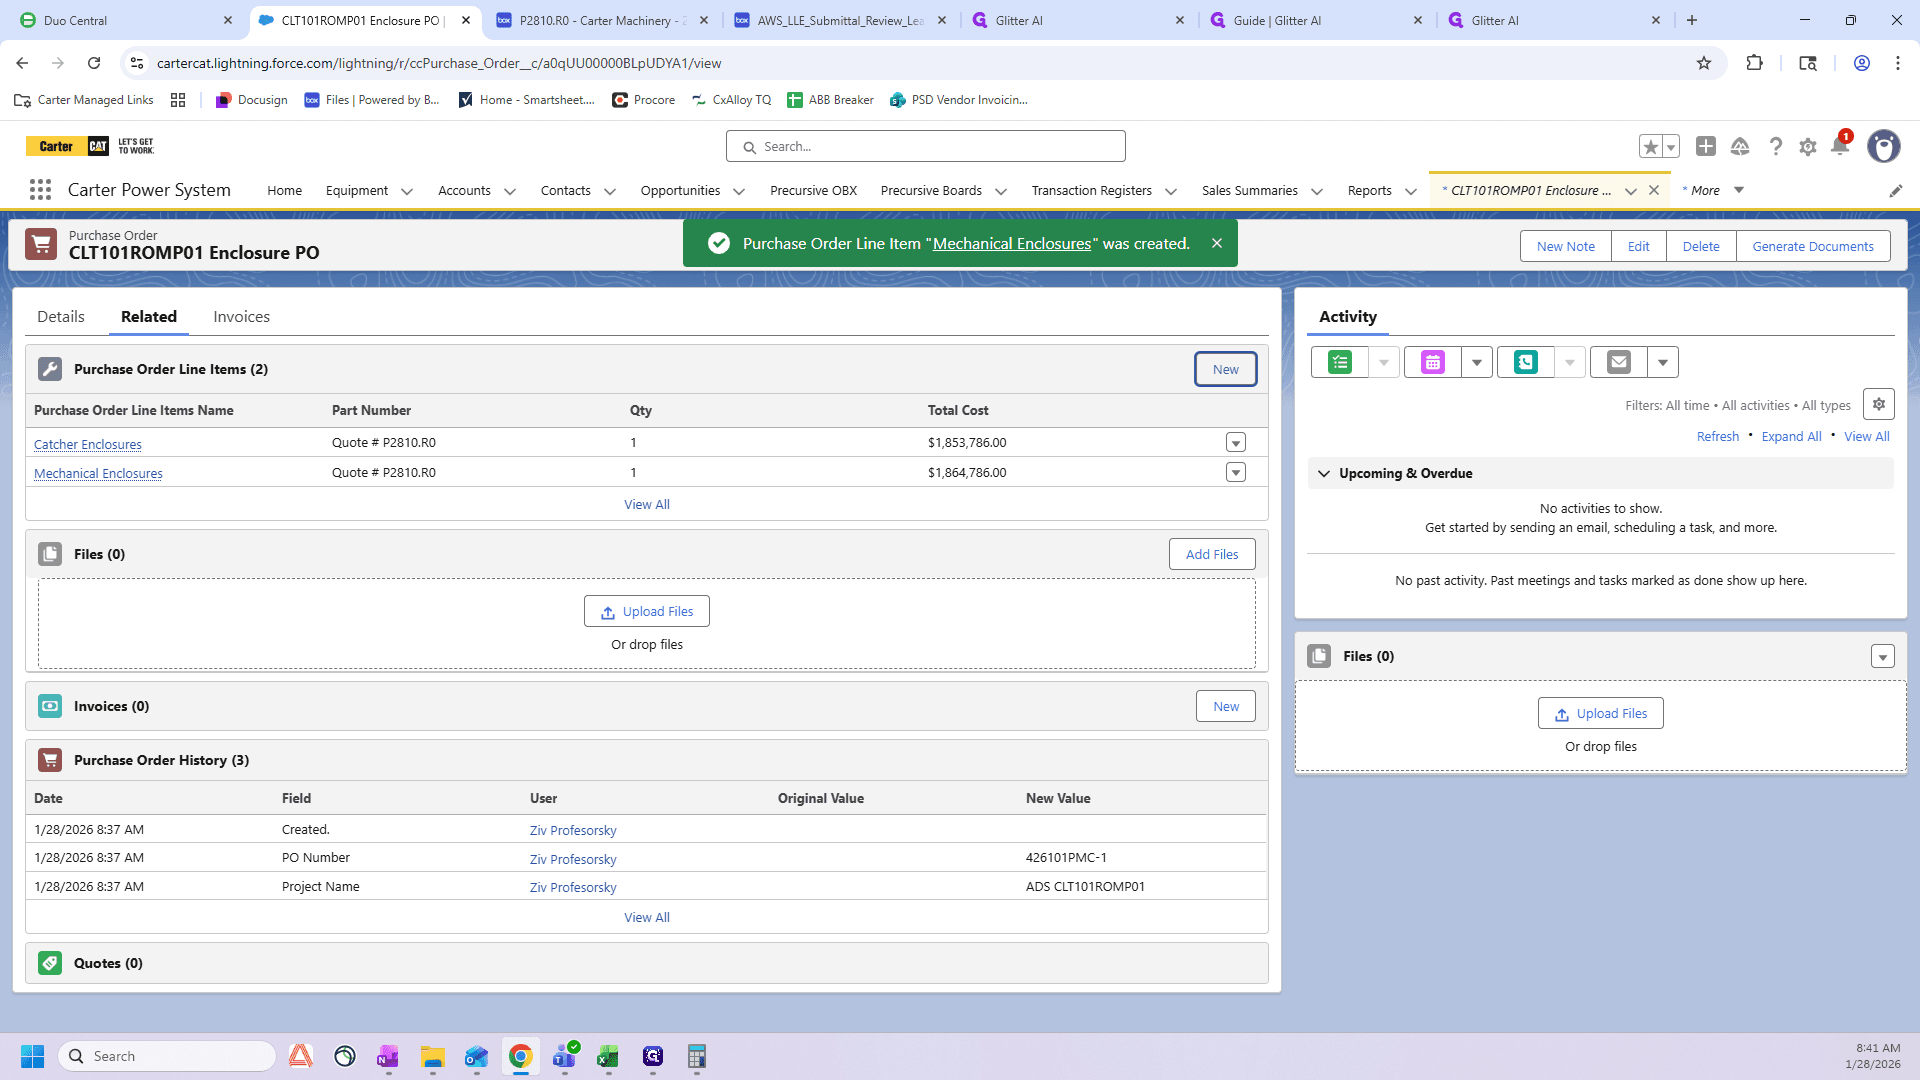Click the New Task activity icon
Screen dimensions: 1920x1080
pos(1340,362)
